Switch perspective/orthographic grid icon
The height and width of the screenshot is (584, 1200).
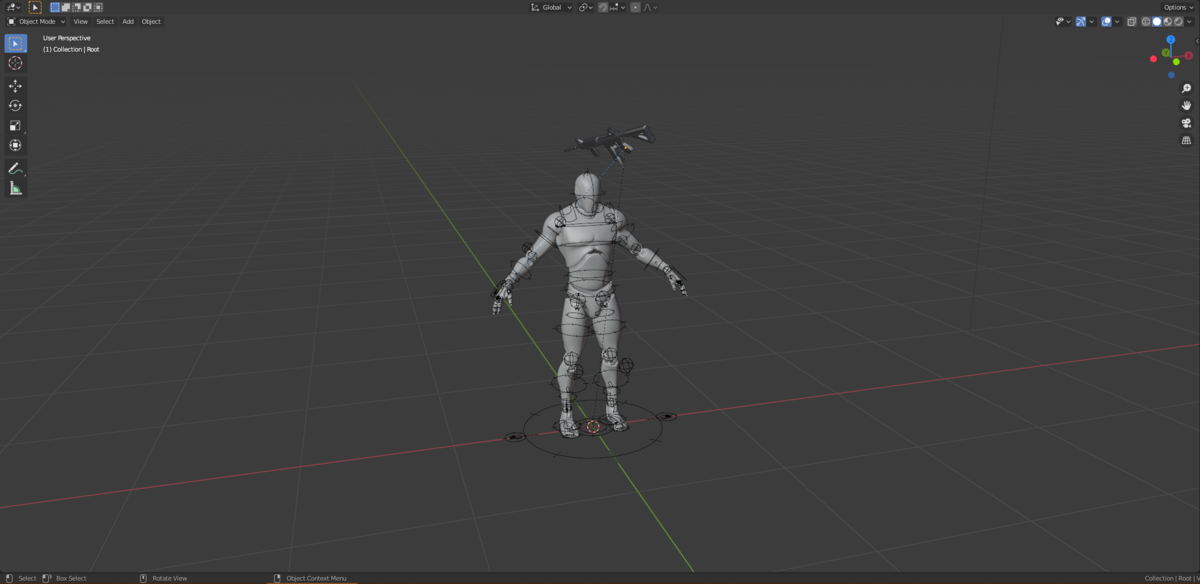[1187, 141]
